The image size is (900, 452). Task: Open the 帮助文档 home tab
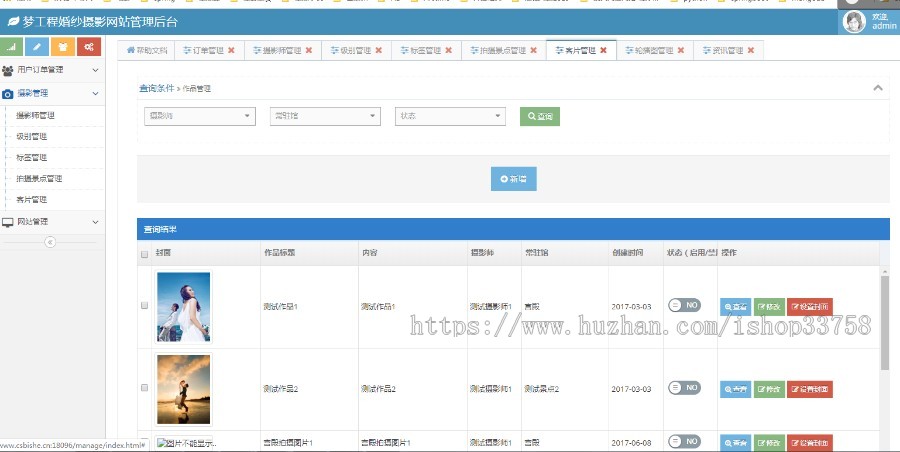coord(146,51)
